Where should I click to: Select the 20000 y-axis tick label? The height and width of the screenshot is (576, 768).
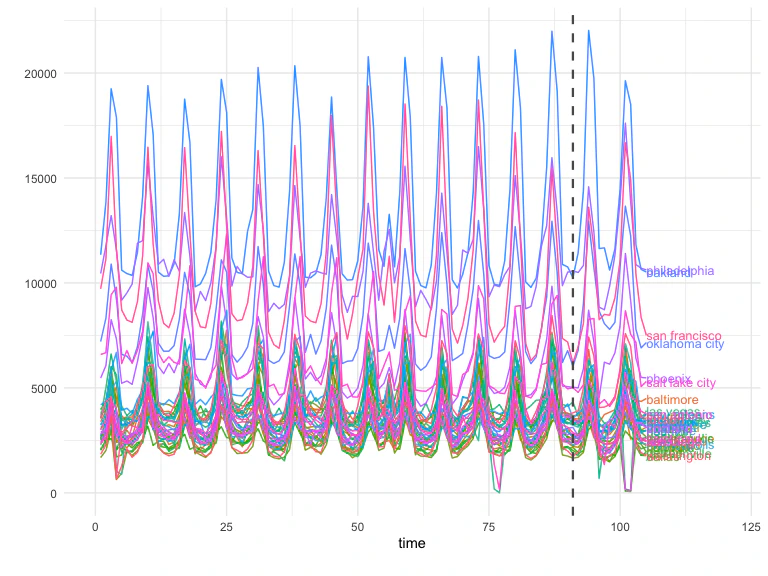tap(40, 74)
